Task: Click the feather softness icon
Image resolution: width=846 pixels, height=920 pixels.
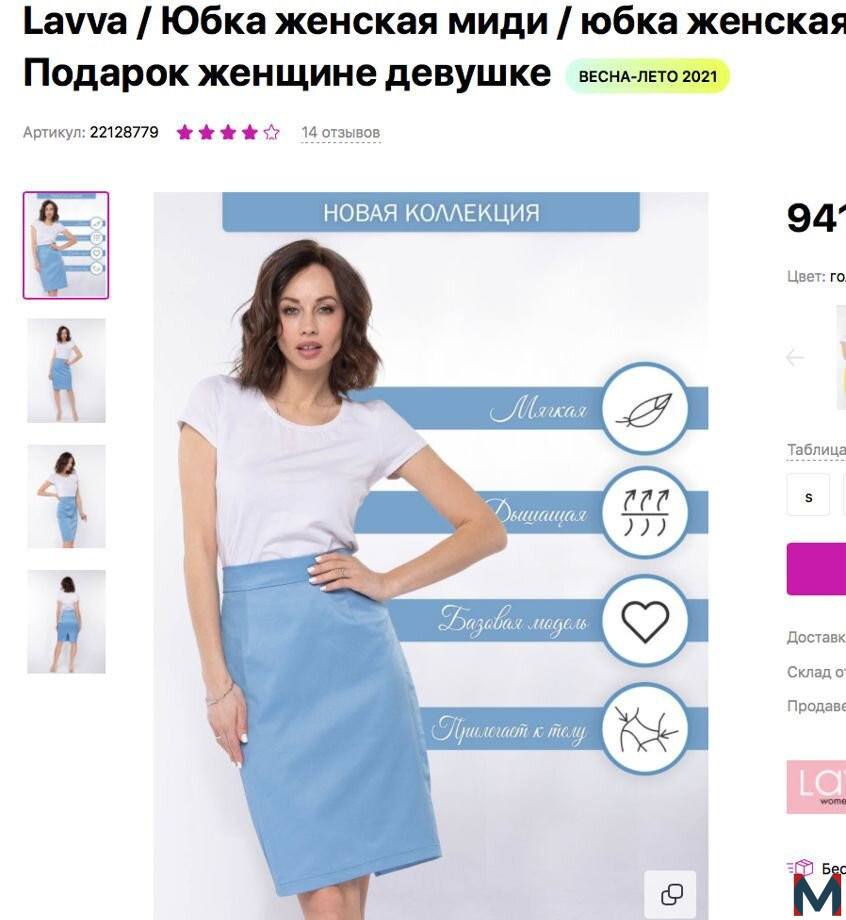Action: click(644, 408)
